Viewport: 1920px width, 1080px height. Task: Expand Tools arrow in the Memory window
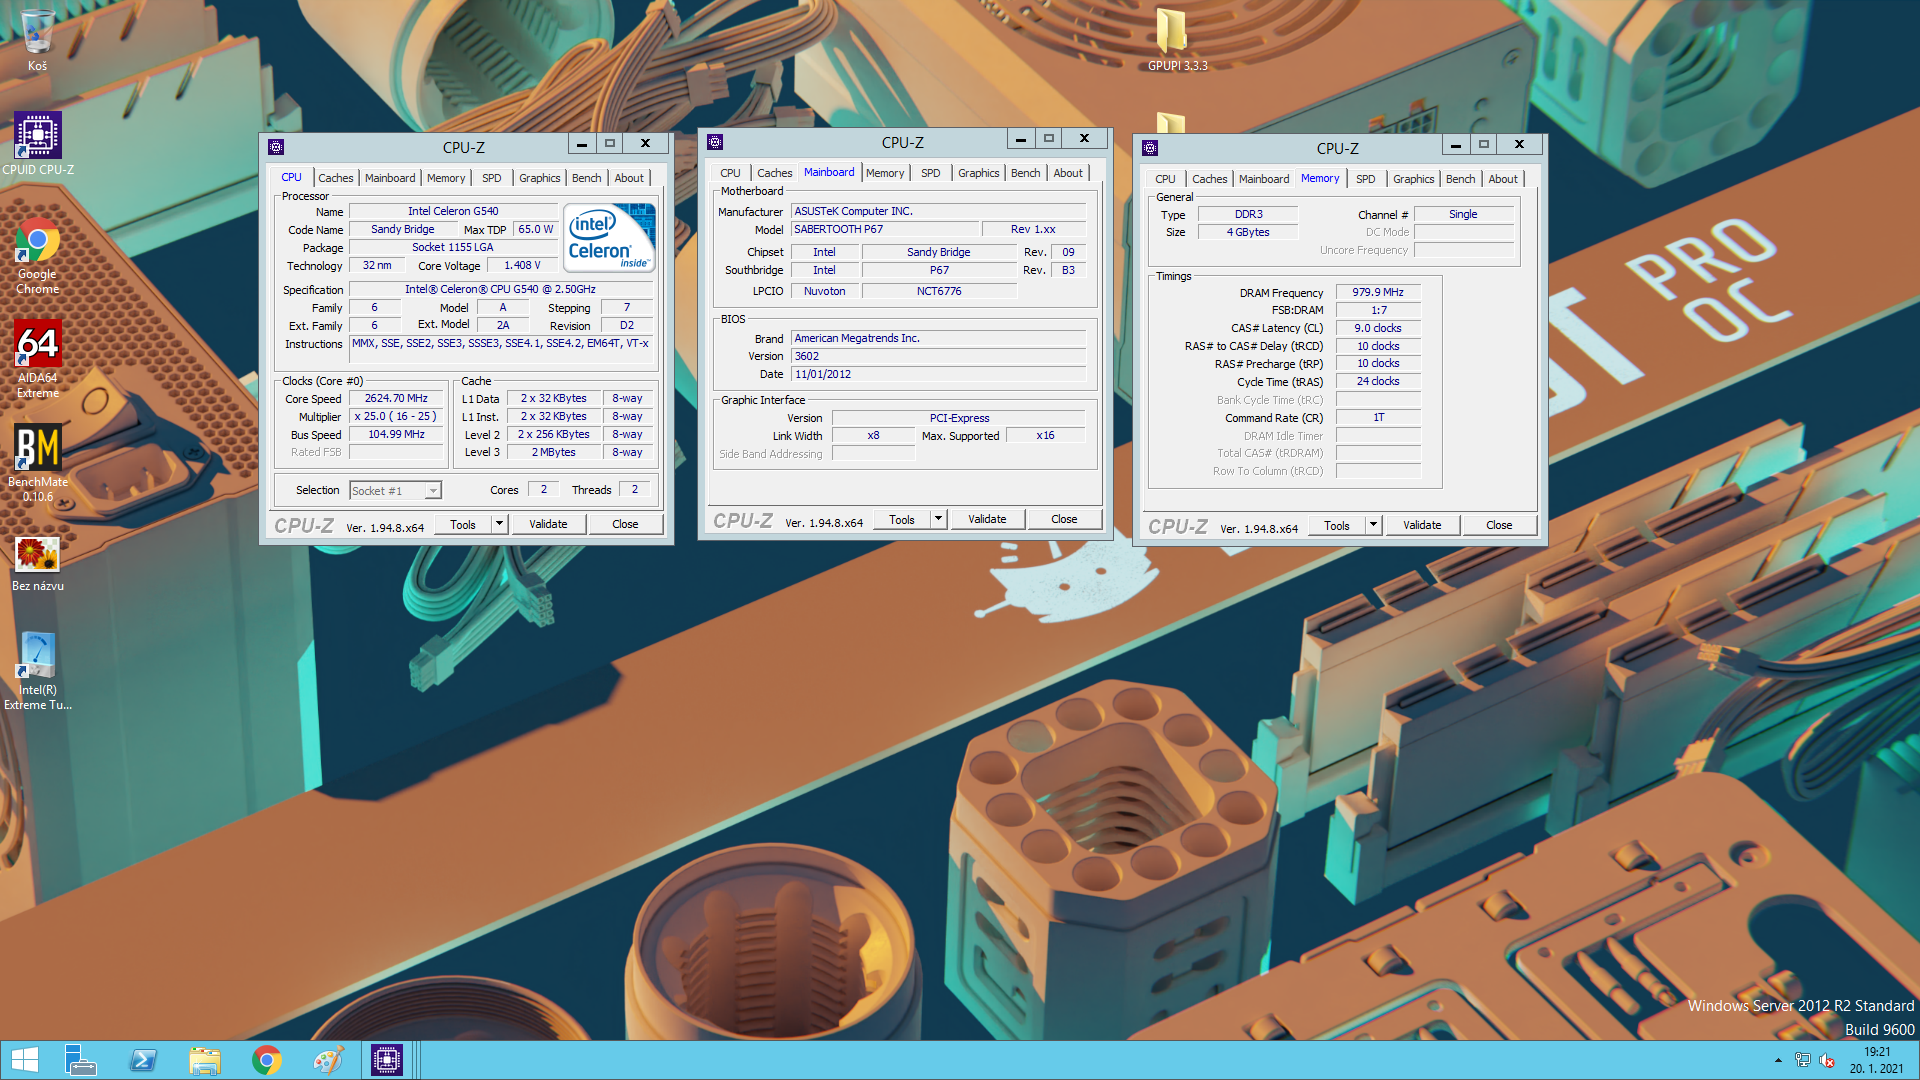click(1373, 525)
